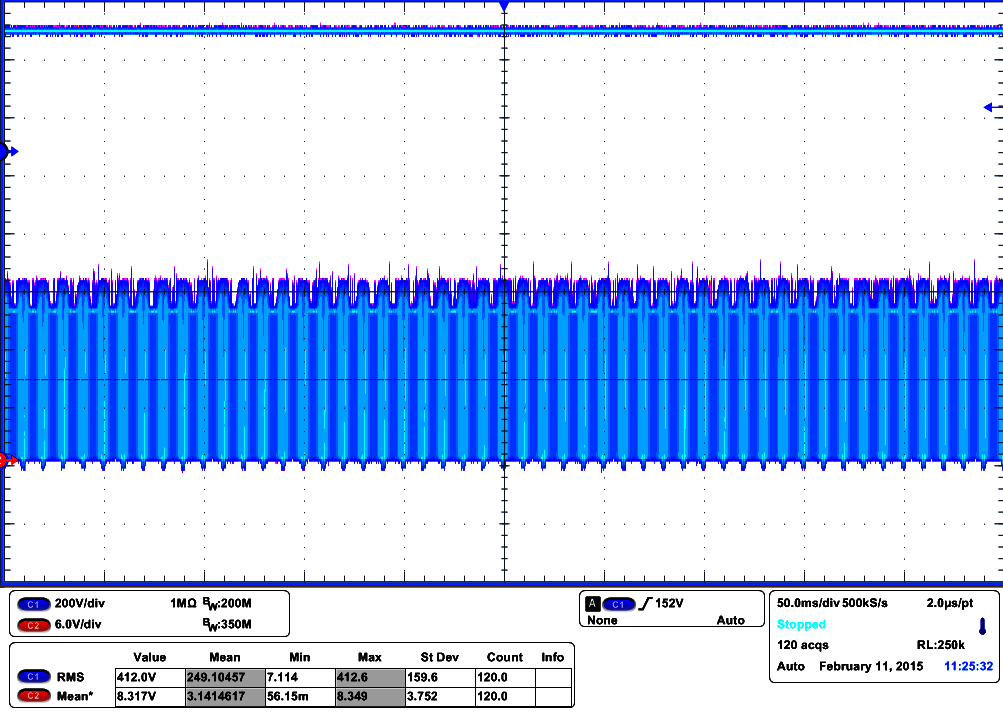The width and height of the screenshot is (1003, 715).
Task: Click the C2 badge in Mean measurement row
Action: (x=33, y=695)
